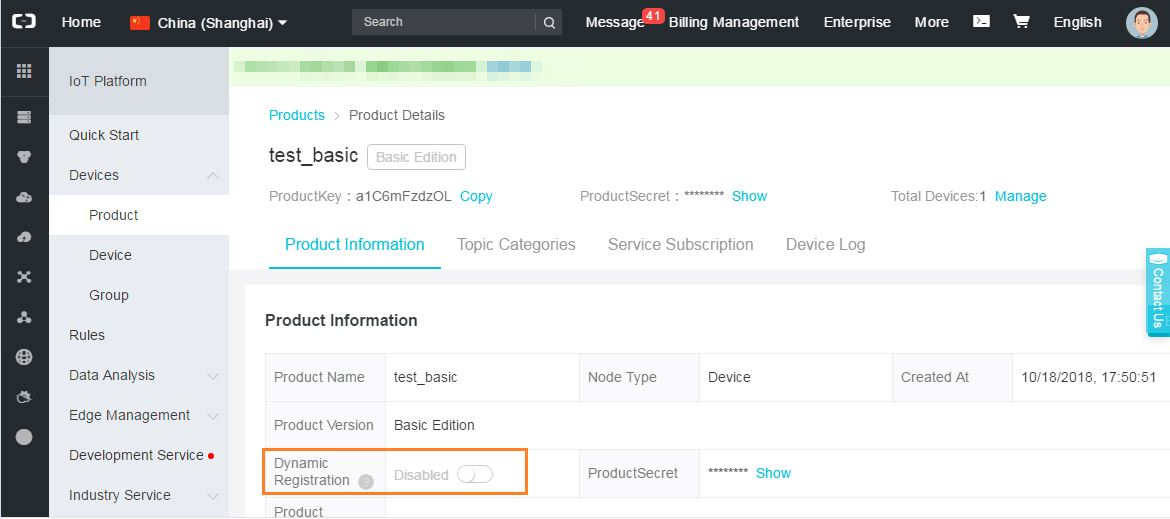
Task: Click the server stack sidebar icon
Action: (24, 117)
